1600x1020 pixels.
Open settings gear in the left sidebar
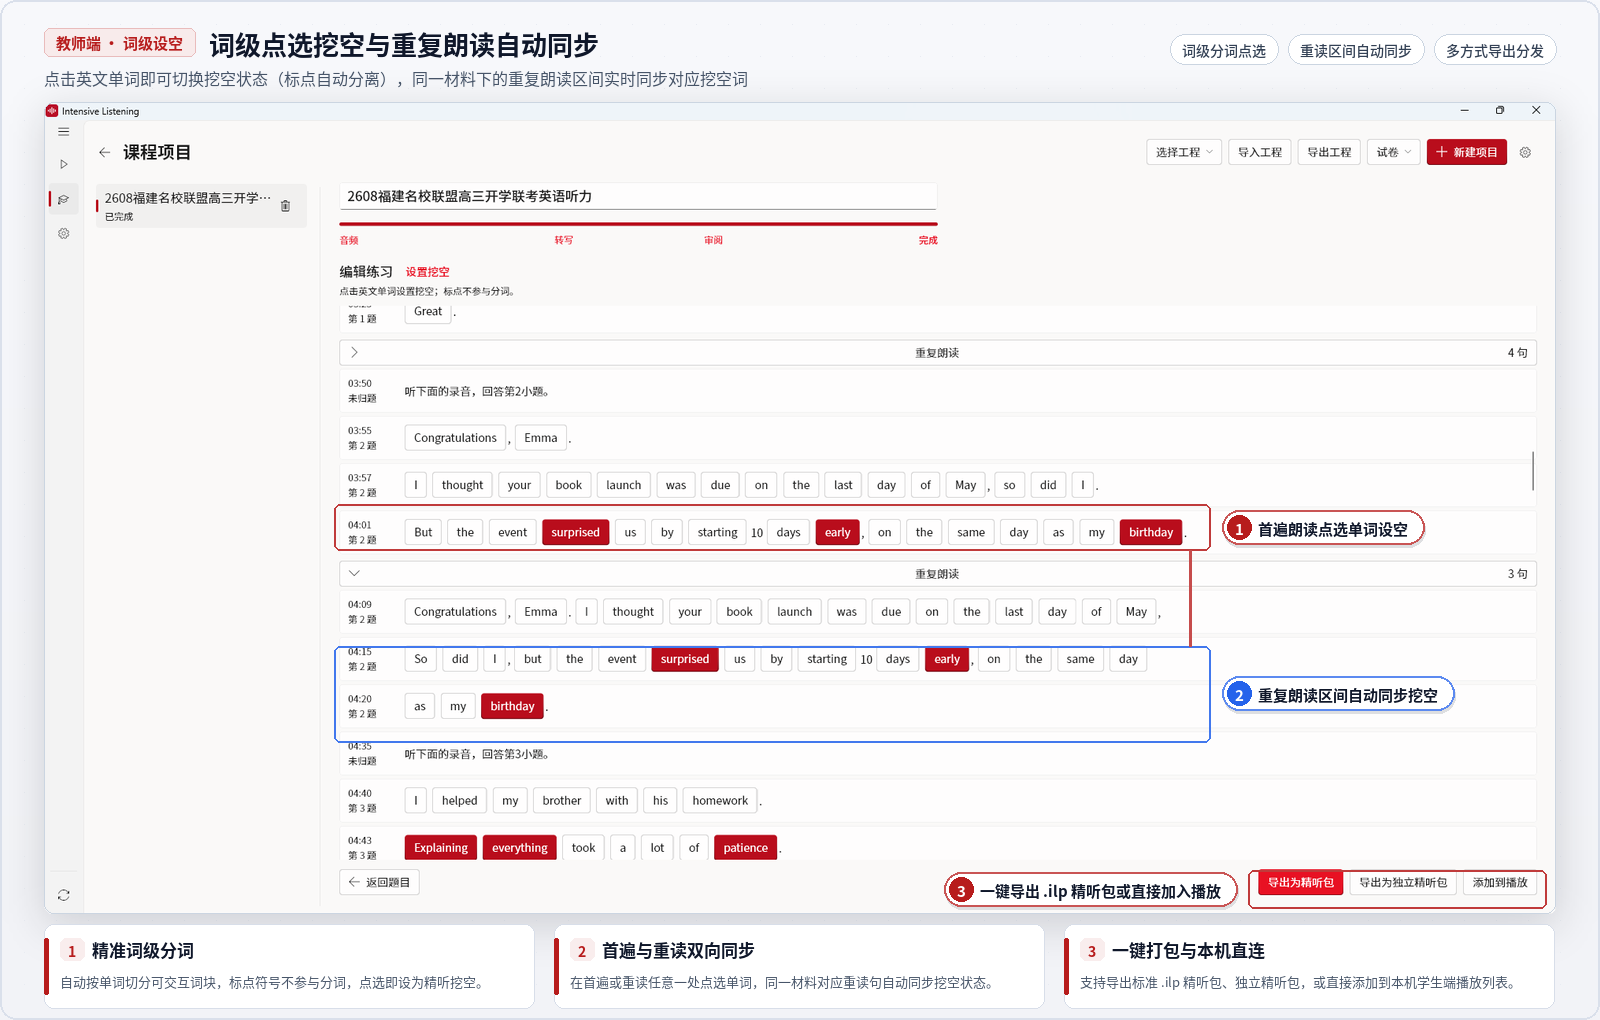pyautogui.click(x=64, y=233)
